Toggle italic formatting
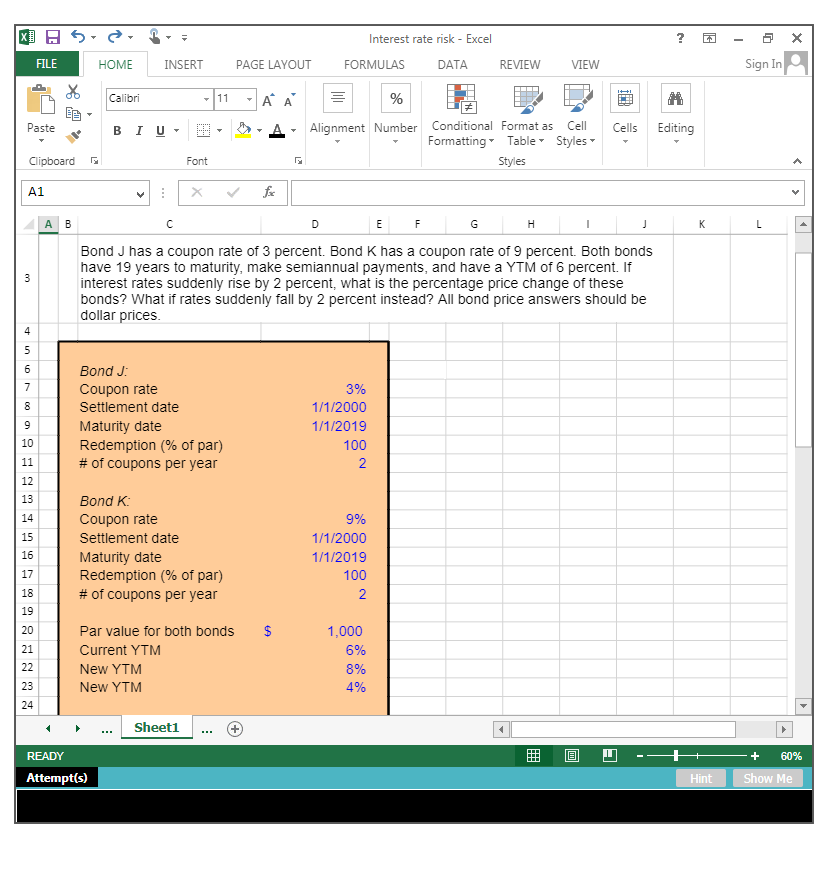This screenshot has height=886, width=826. click(x=138, y=131)
